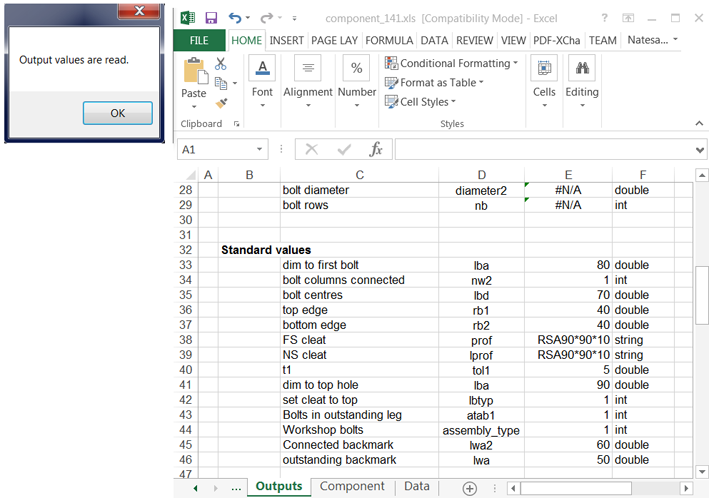Switch to the Data sheet tab
The image size is (709, 498).
416,486
